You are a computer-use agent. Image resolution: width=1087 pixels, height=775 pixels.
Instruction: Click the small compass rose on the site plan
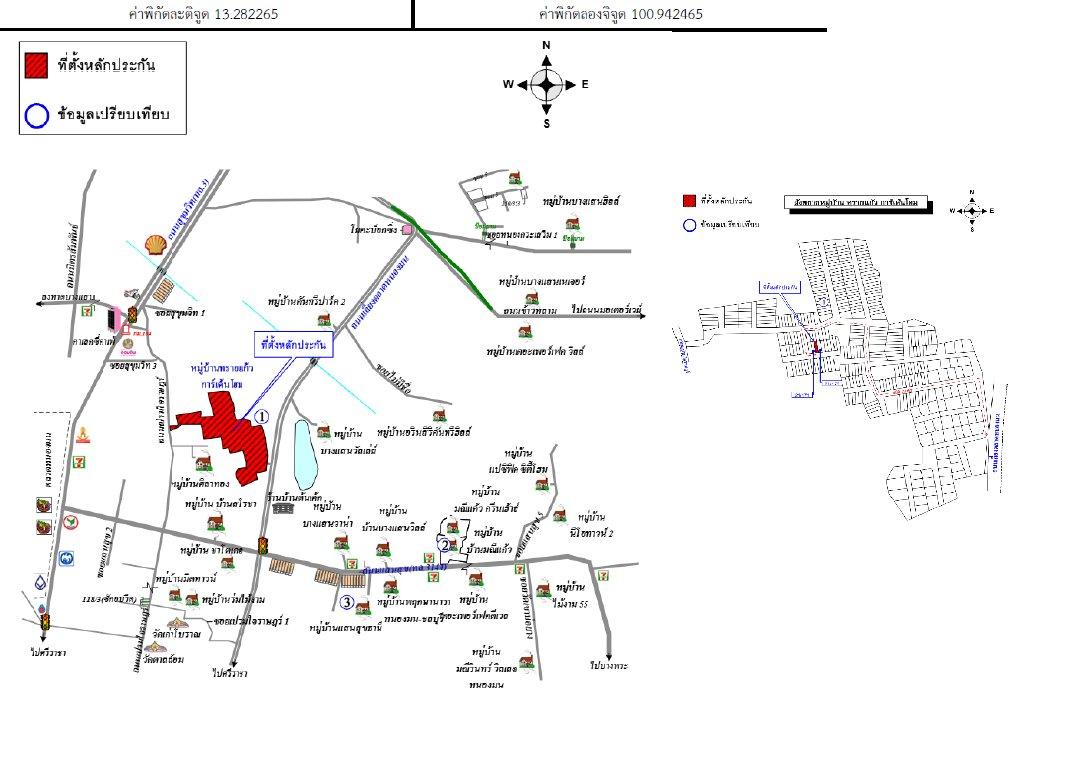972,211
